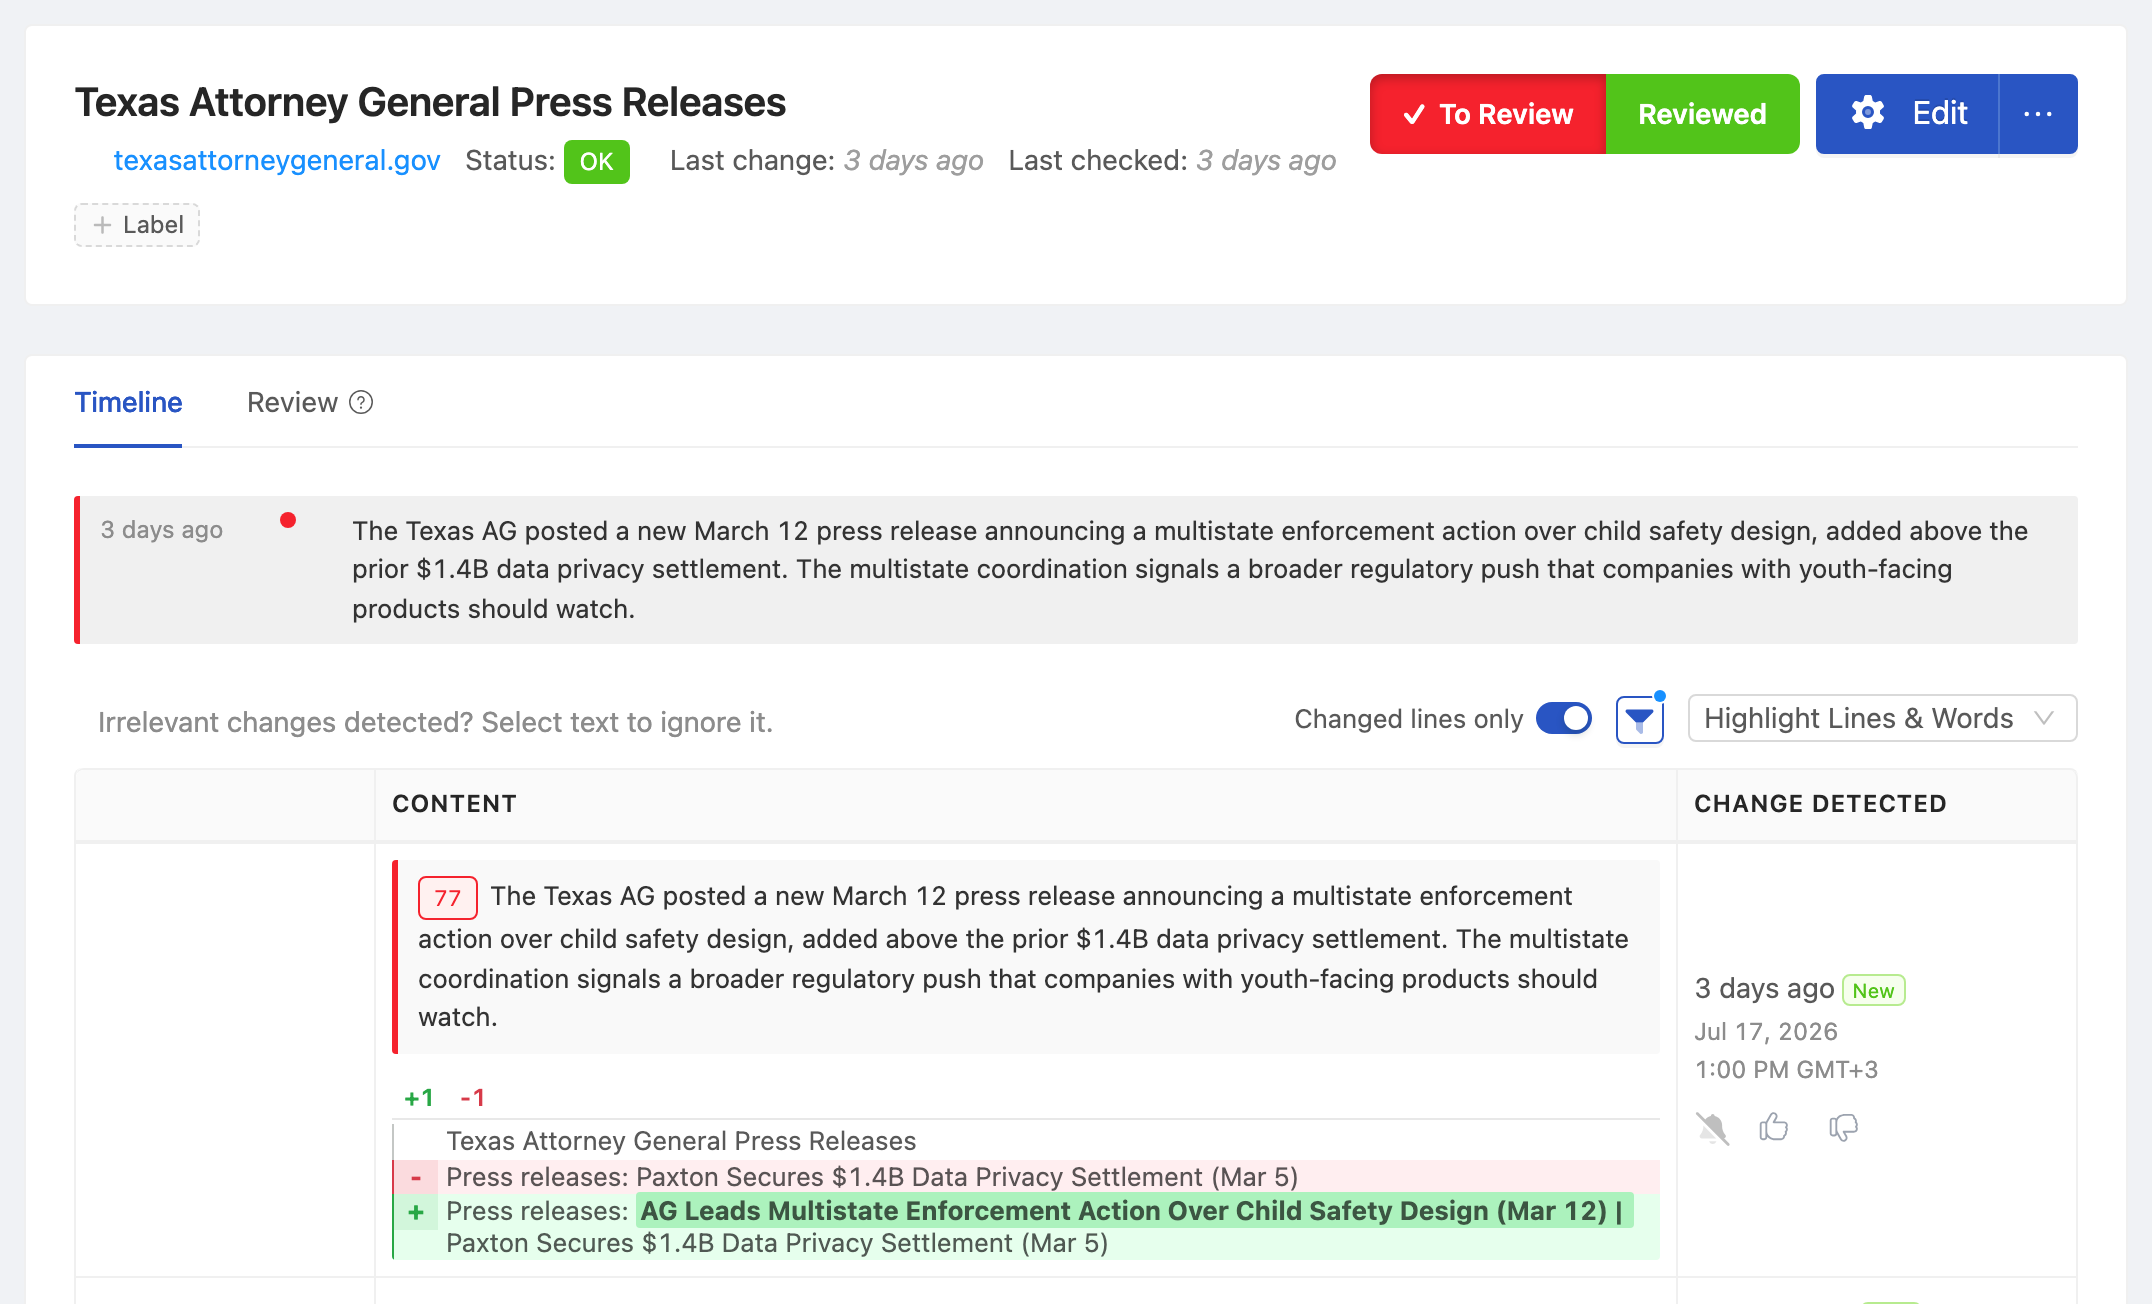Click the red unread dot in timeline
The height and width of the screenshot is (1304, 2152).
tap(288, 520)
